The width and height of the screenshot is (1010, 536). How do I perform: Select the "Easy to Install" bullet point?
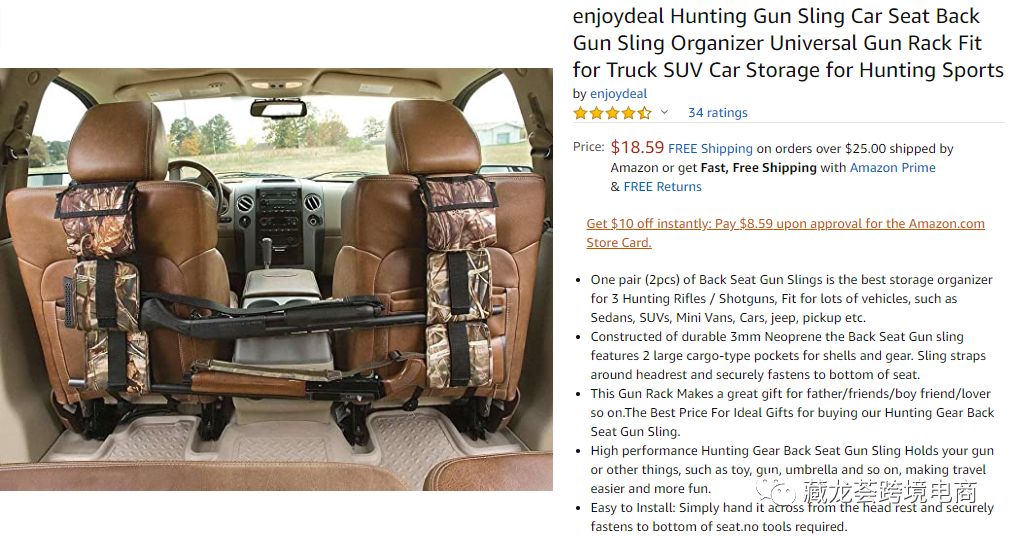[791, 517]
